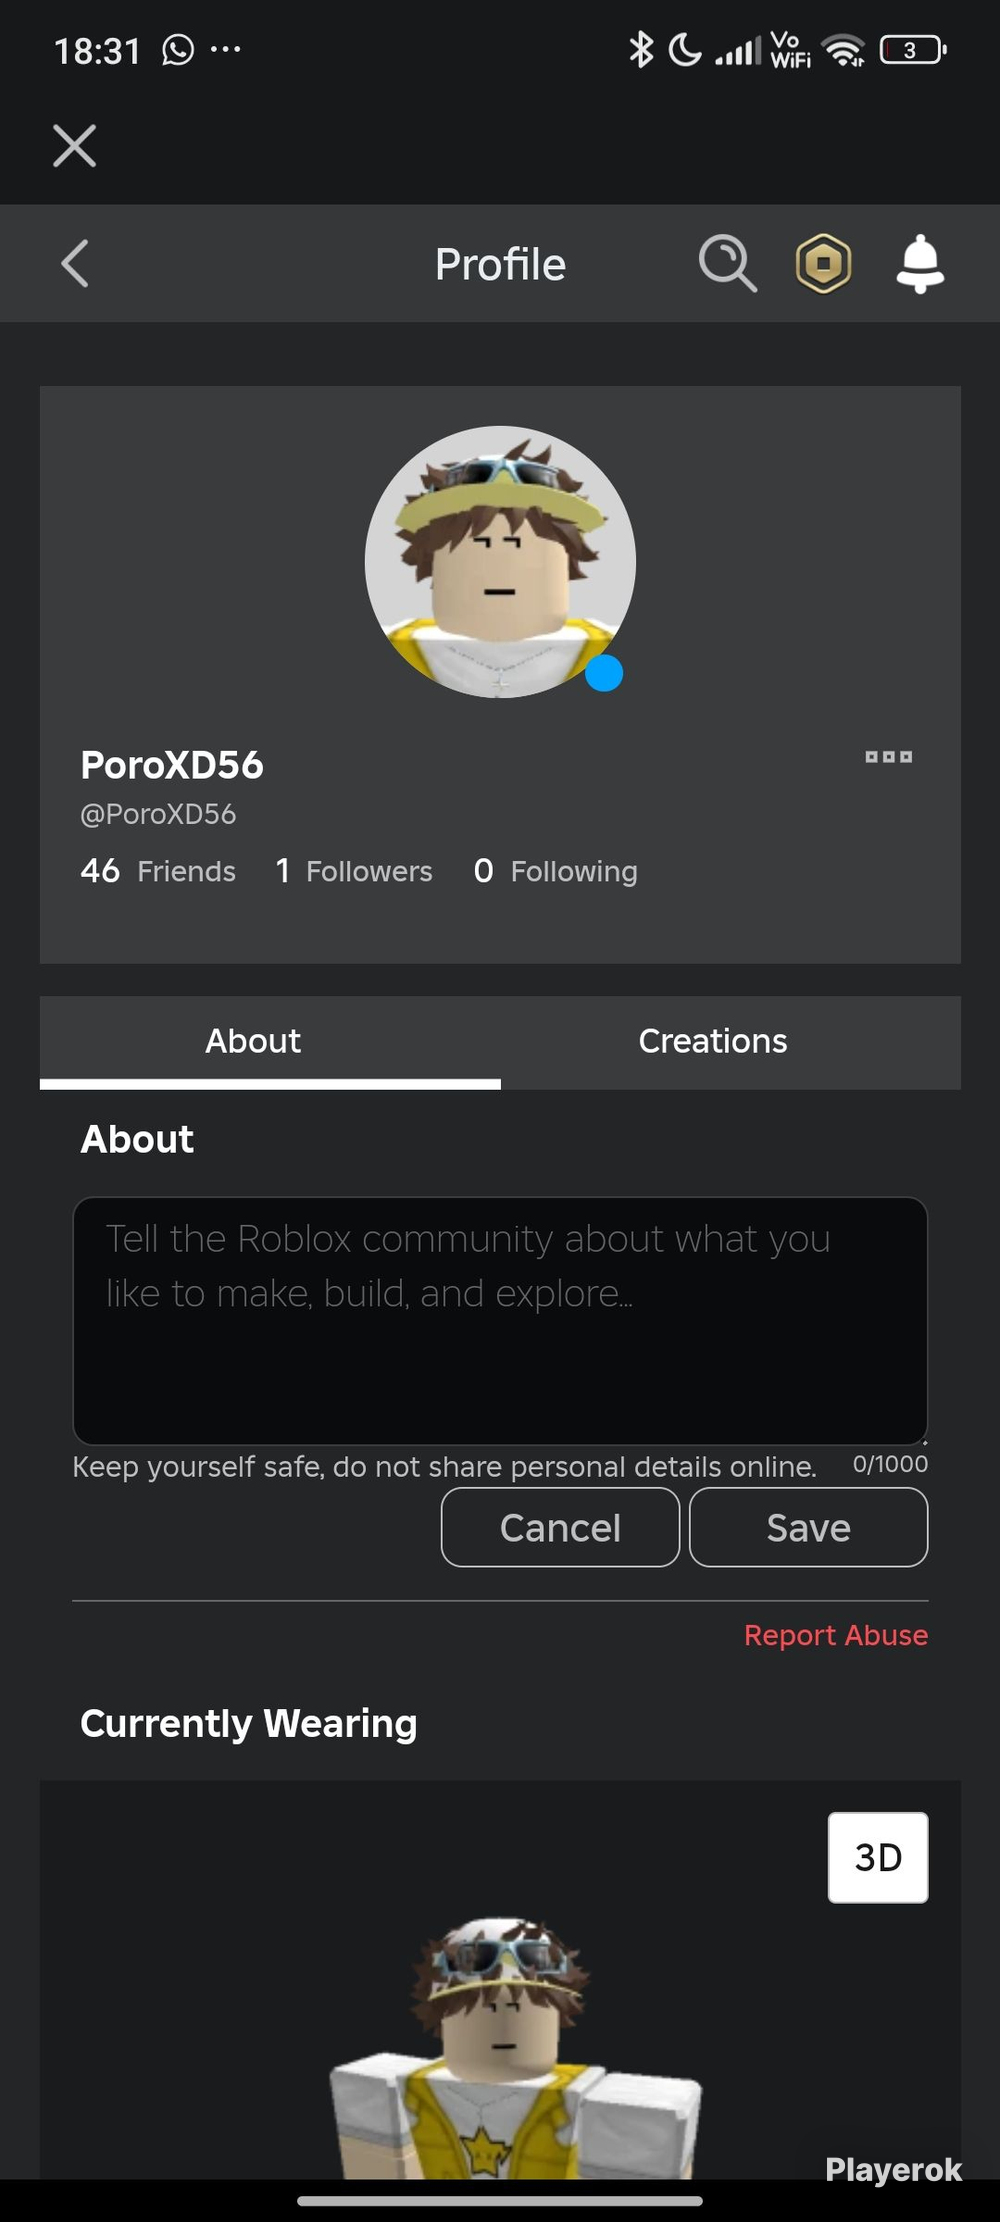Tap the WhatsApp notification icon in status bar
Image resolution: width=1000 pixels, height=2222 pixels.
coord(178,50)
